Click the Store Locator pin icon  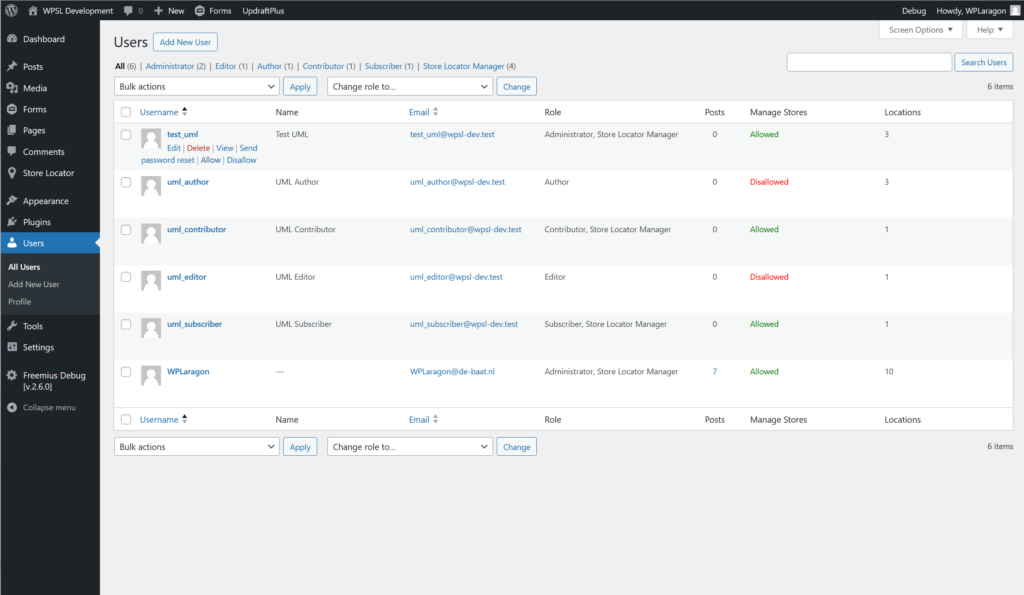pos(12,173)
